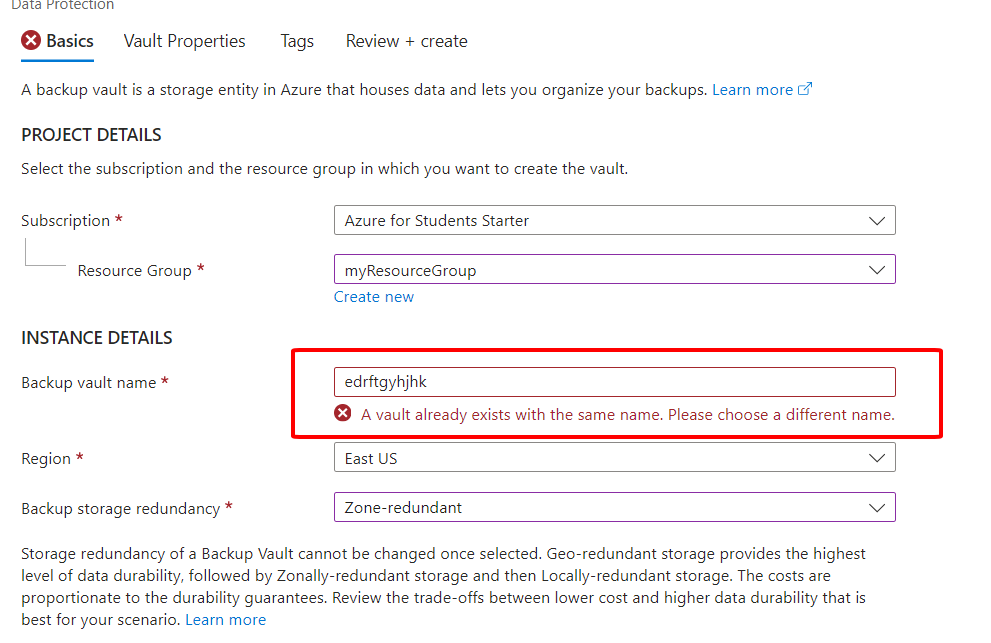Open the Basics tab
Viewport: 991px width, 643px height.
(58, 41)
